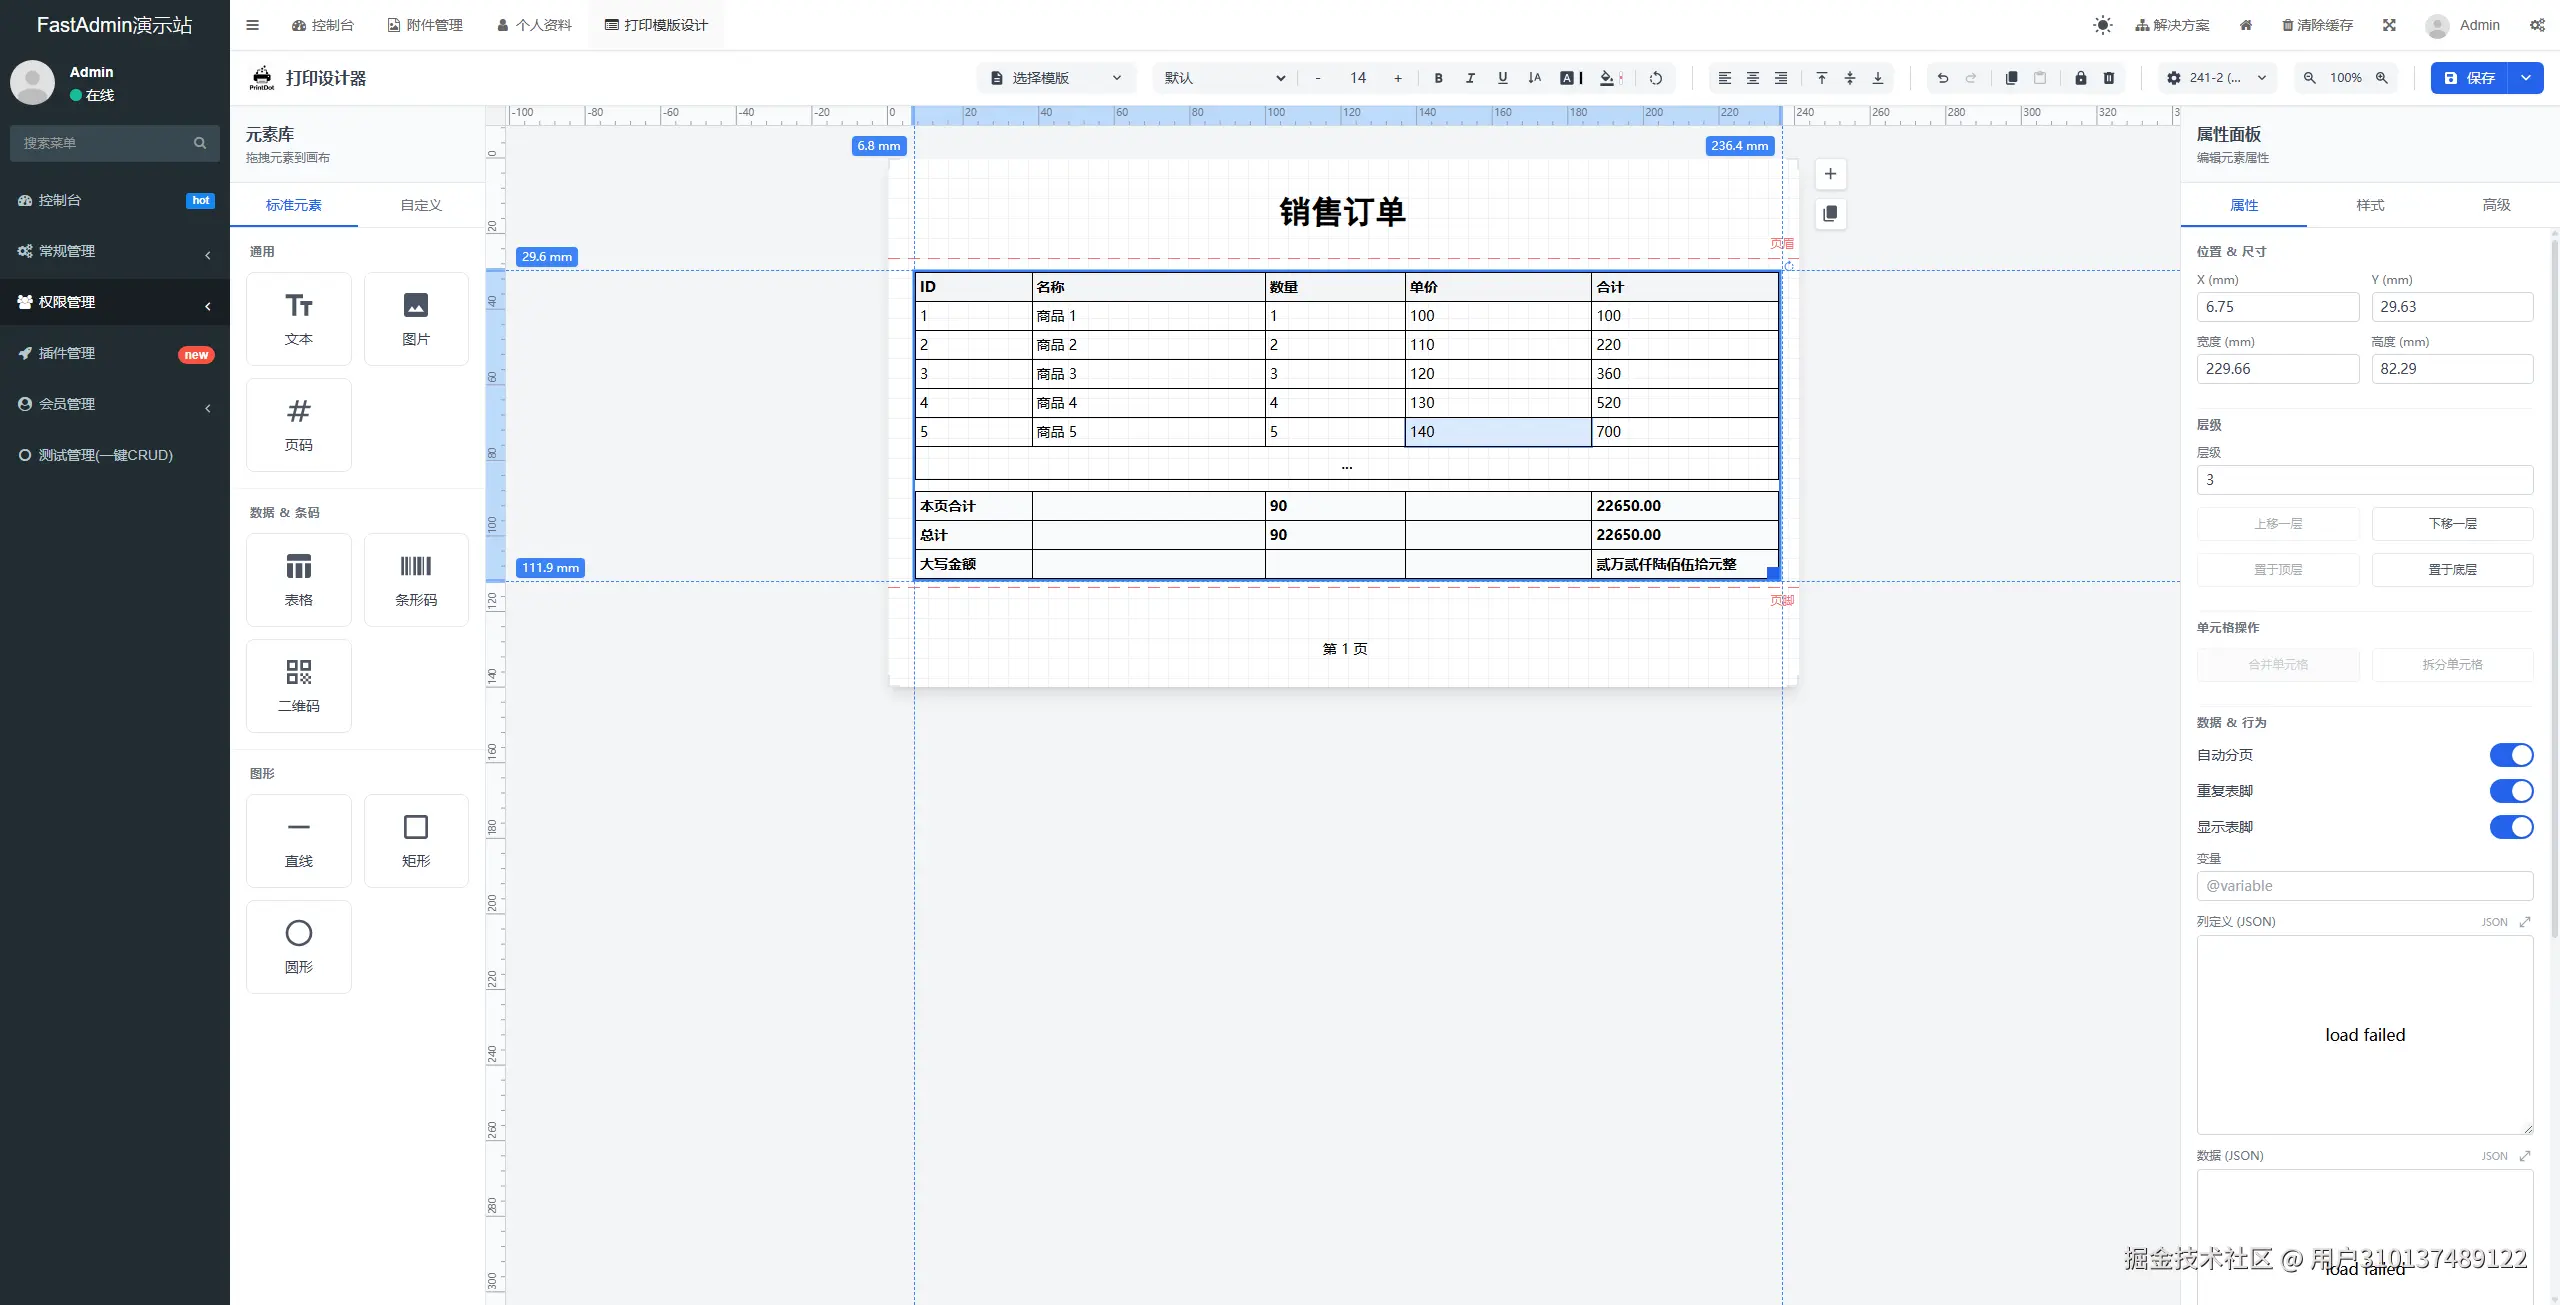The height and width of the screenshot is (1305, 2560).
Task: Click the 下移一层 button
Action: pyautogui.click(x=2452, y=524)
